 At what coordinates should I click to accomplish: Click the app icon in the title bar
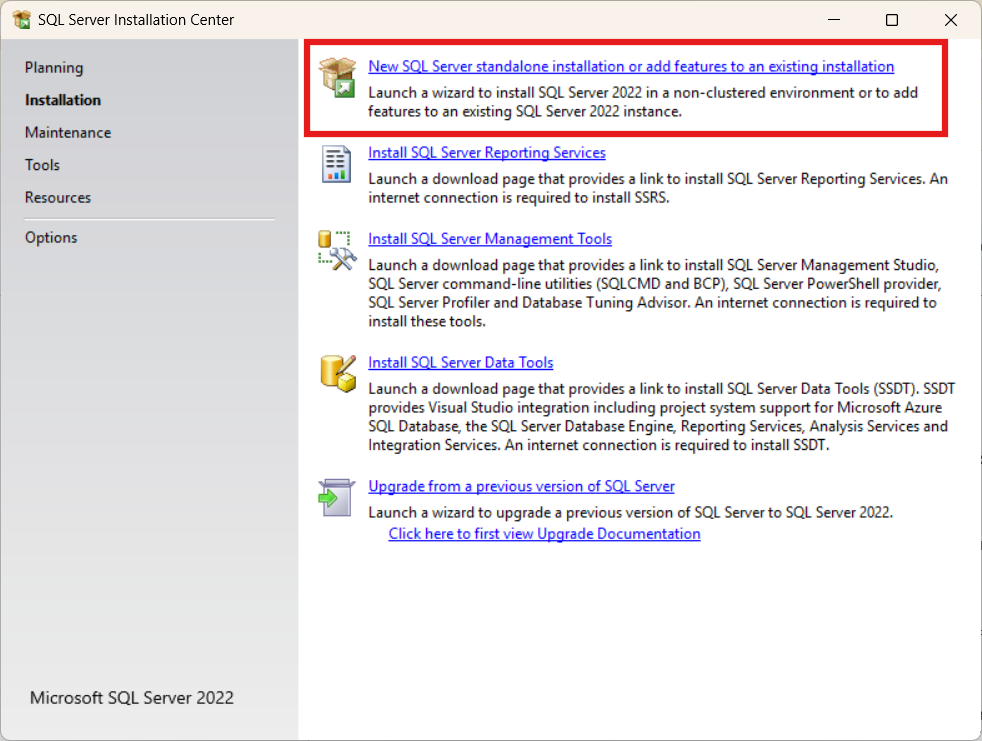21,20
